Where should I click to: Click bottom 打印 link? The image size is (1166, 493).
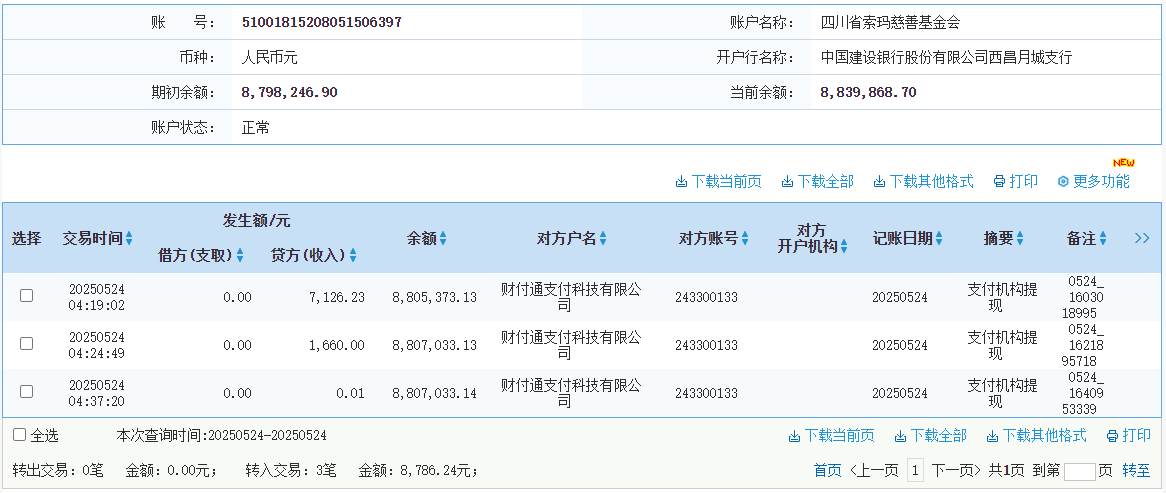click(x=1129, y=436)
